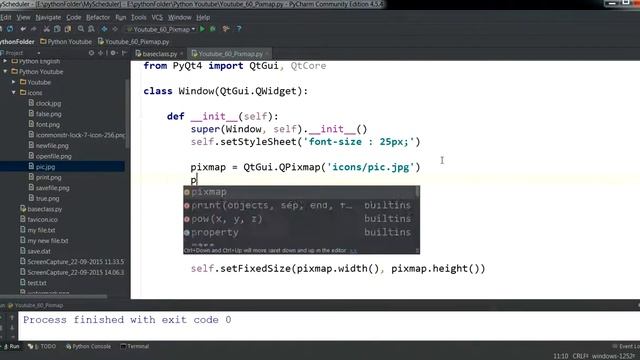Select print autocomplete suggestion

[x=301, y=205]
